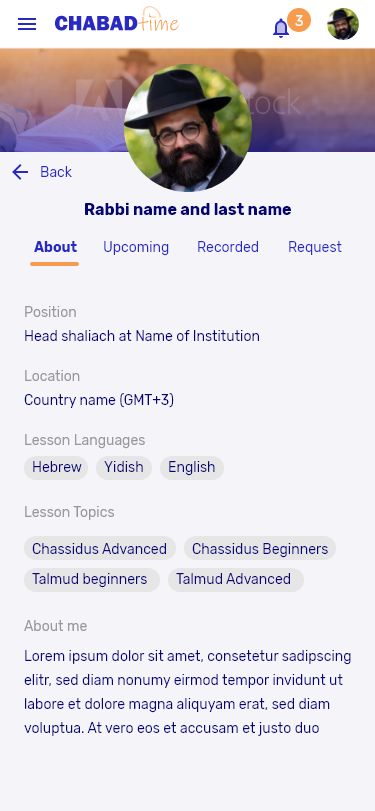Open the hamburger menu
Image resolution: width=375 pixels, height=811 pixels.
[27, 24]
